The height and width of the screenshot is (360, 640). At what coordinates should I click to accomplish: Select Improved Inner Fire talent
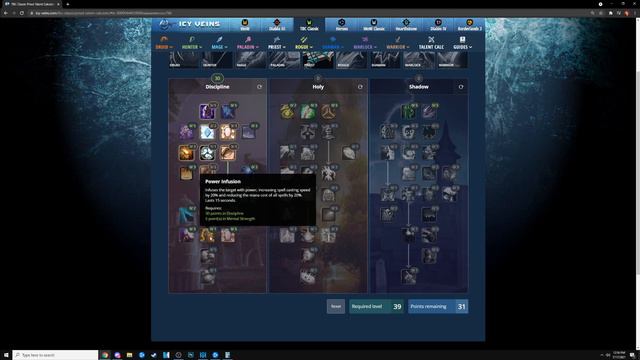pos(187,173)
